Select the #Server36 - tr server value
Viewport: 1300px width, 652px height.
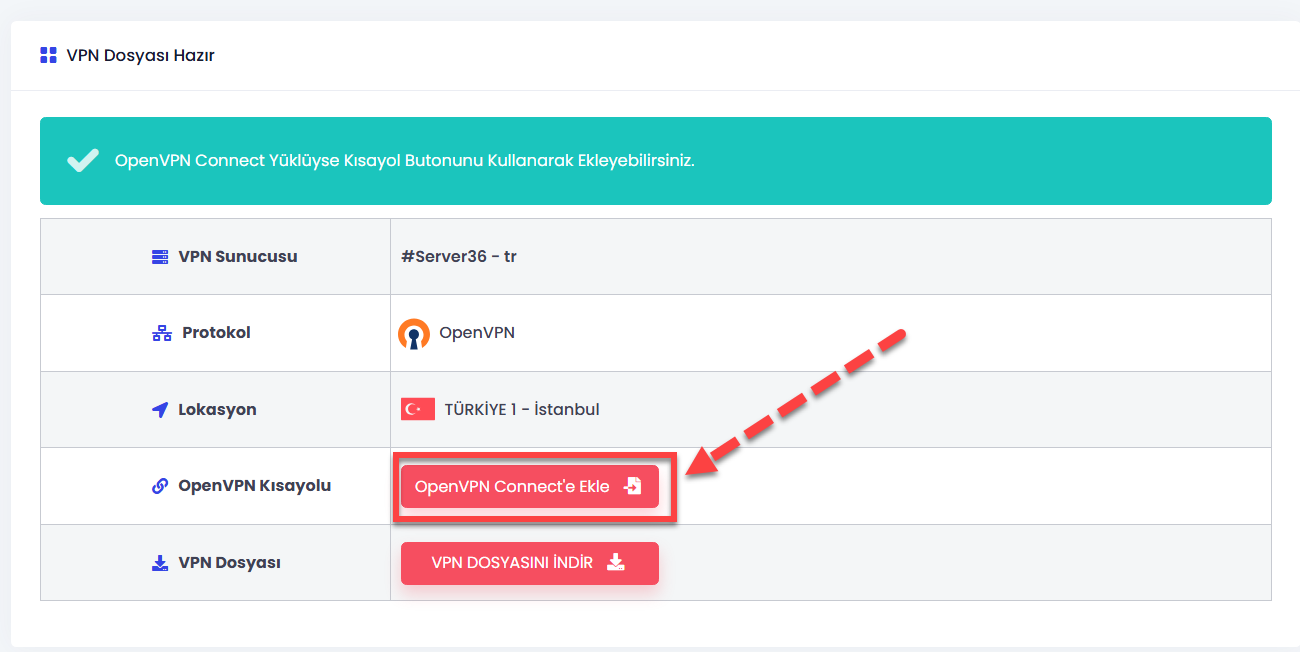click(x=459, y=257)
